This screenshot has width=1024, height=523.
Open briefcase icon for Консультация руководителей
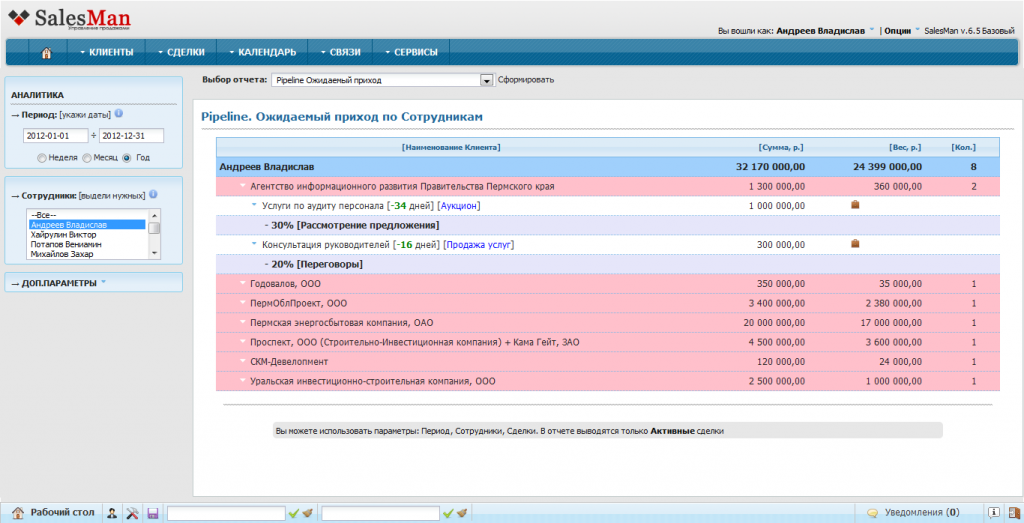[x=855, y=244]
